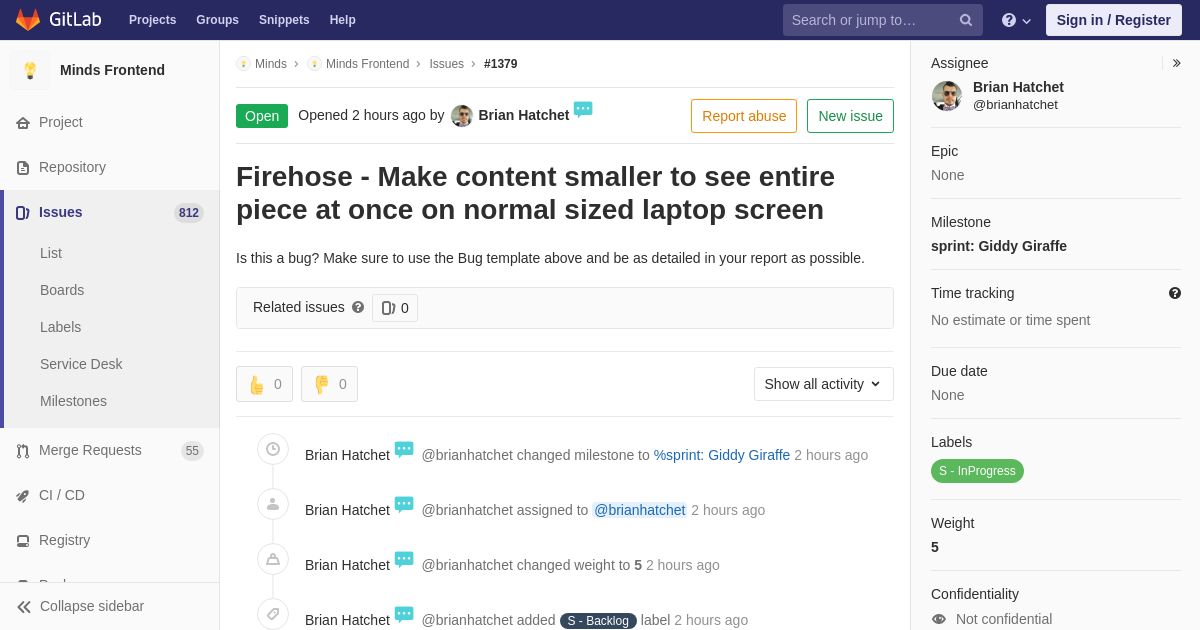Click chat badge on weight activity row
The image size is (1200, 630).
point(404,560)
